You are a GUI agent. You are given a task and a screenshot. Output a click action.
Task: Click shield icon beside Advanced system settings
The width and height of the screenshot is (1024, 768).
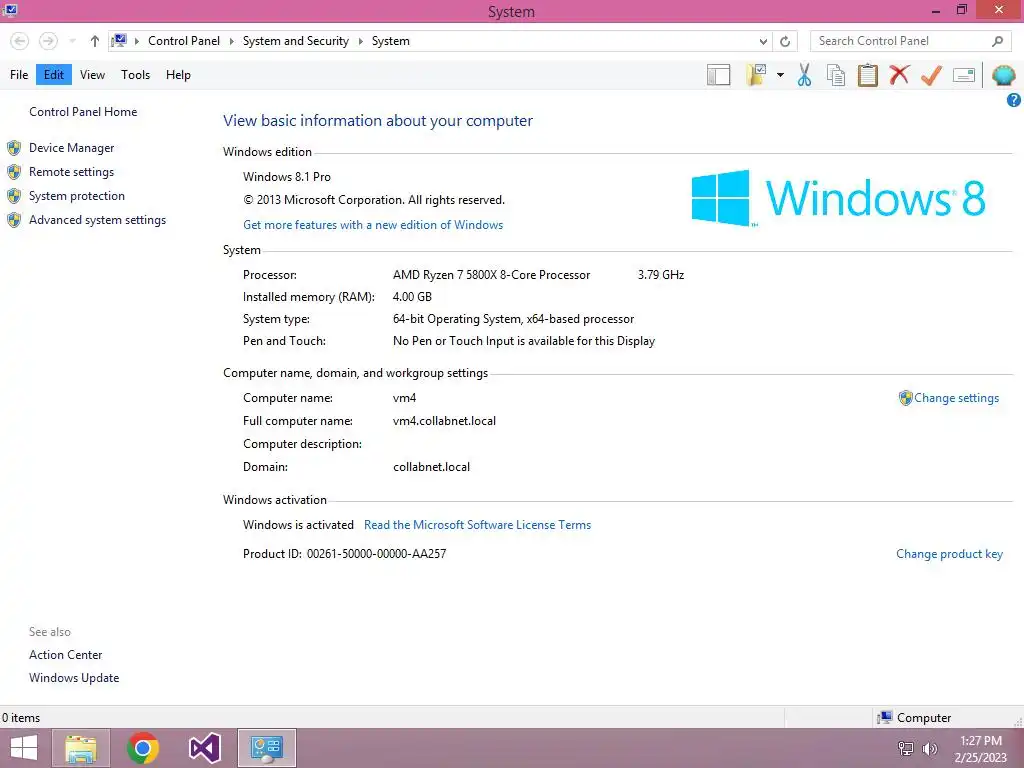point(14,220)
